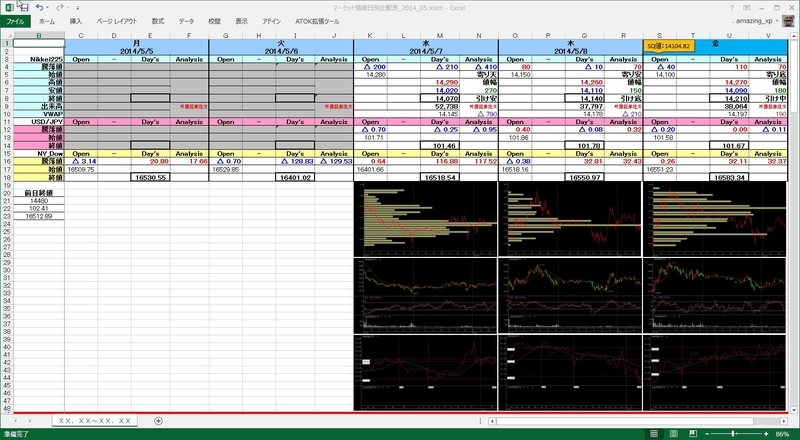Switch to the ホーム ribbon tab
The image size is (800, 440).
coord(47,21)
